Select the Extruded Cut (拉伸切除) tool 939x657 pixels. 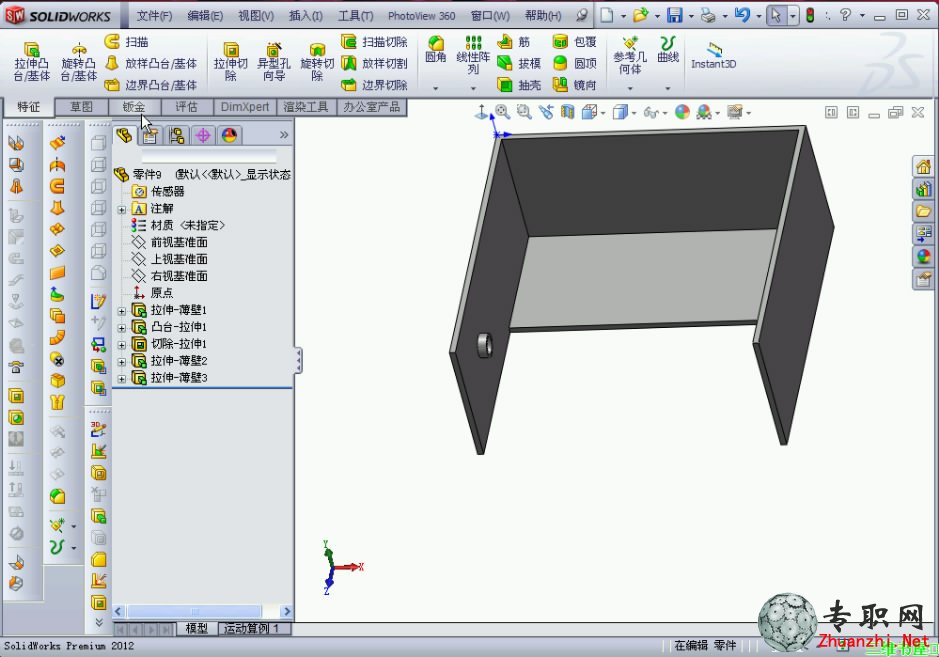point(231,62)
